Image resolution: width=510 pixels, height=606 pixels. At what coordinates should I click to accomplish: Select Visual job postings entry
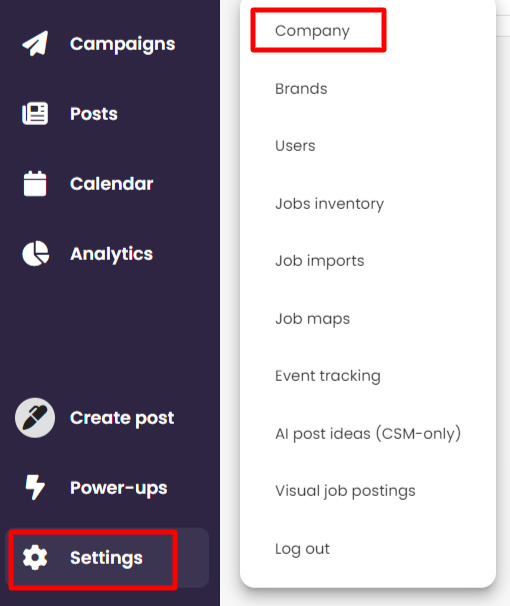point(345,491)
